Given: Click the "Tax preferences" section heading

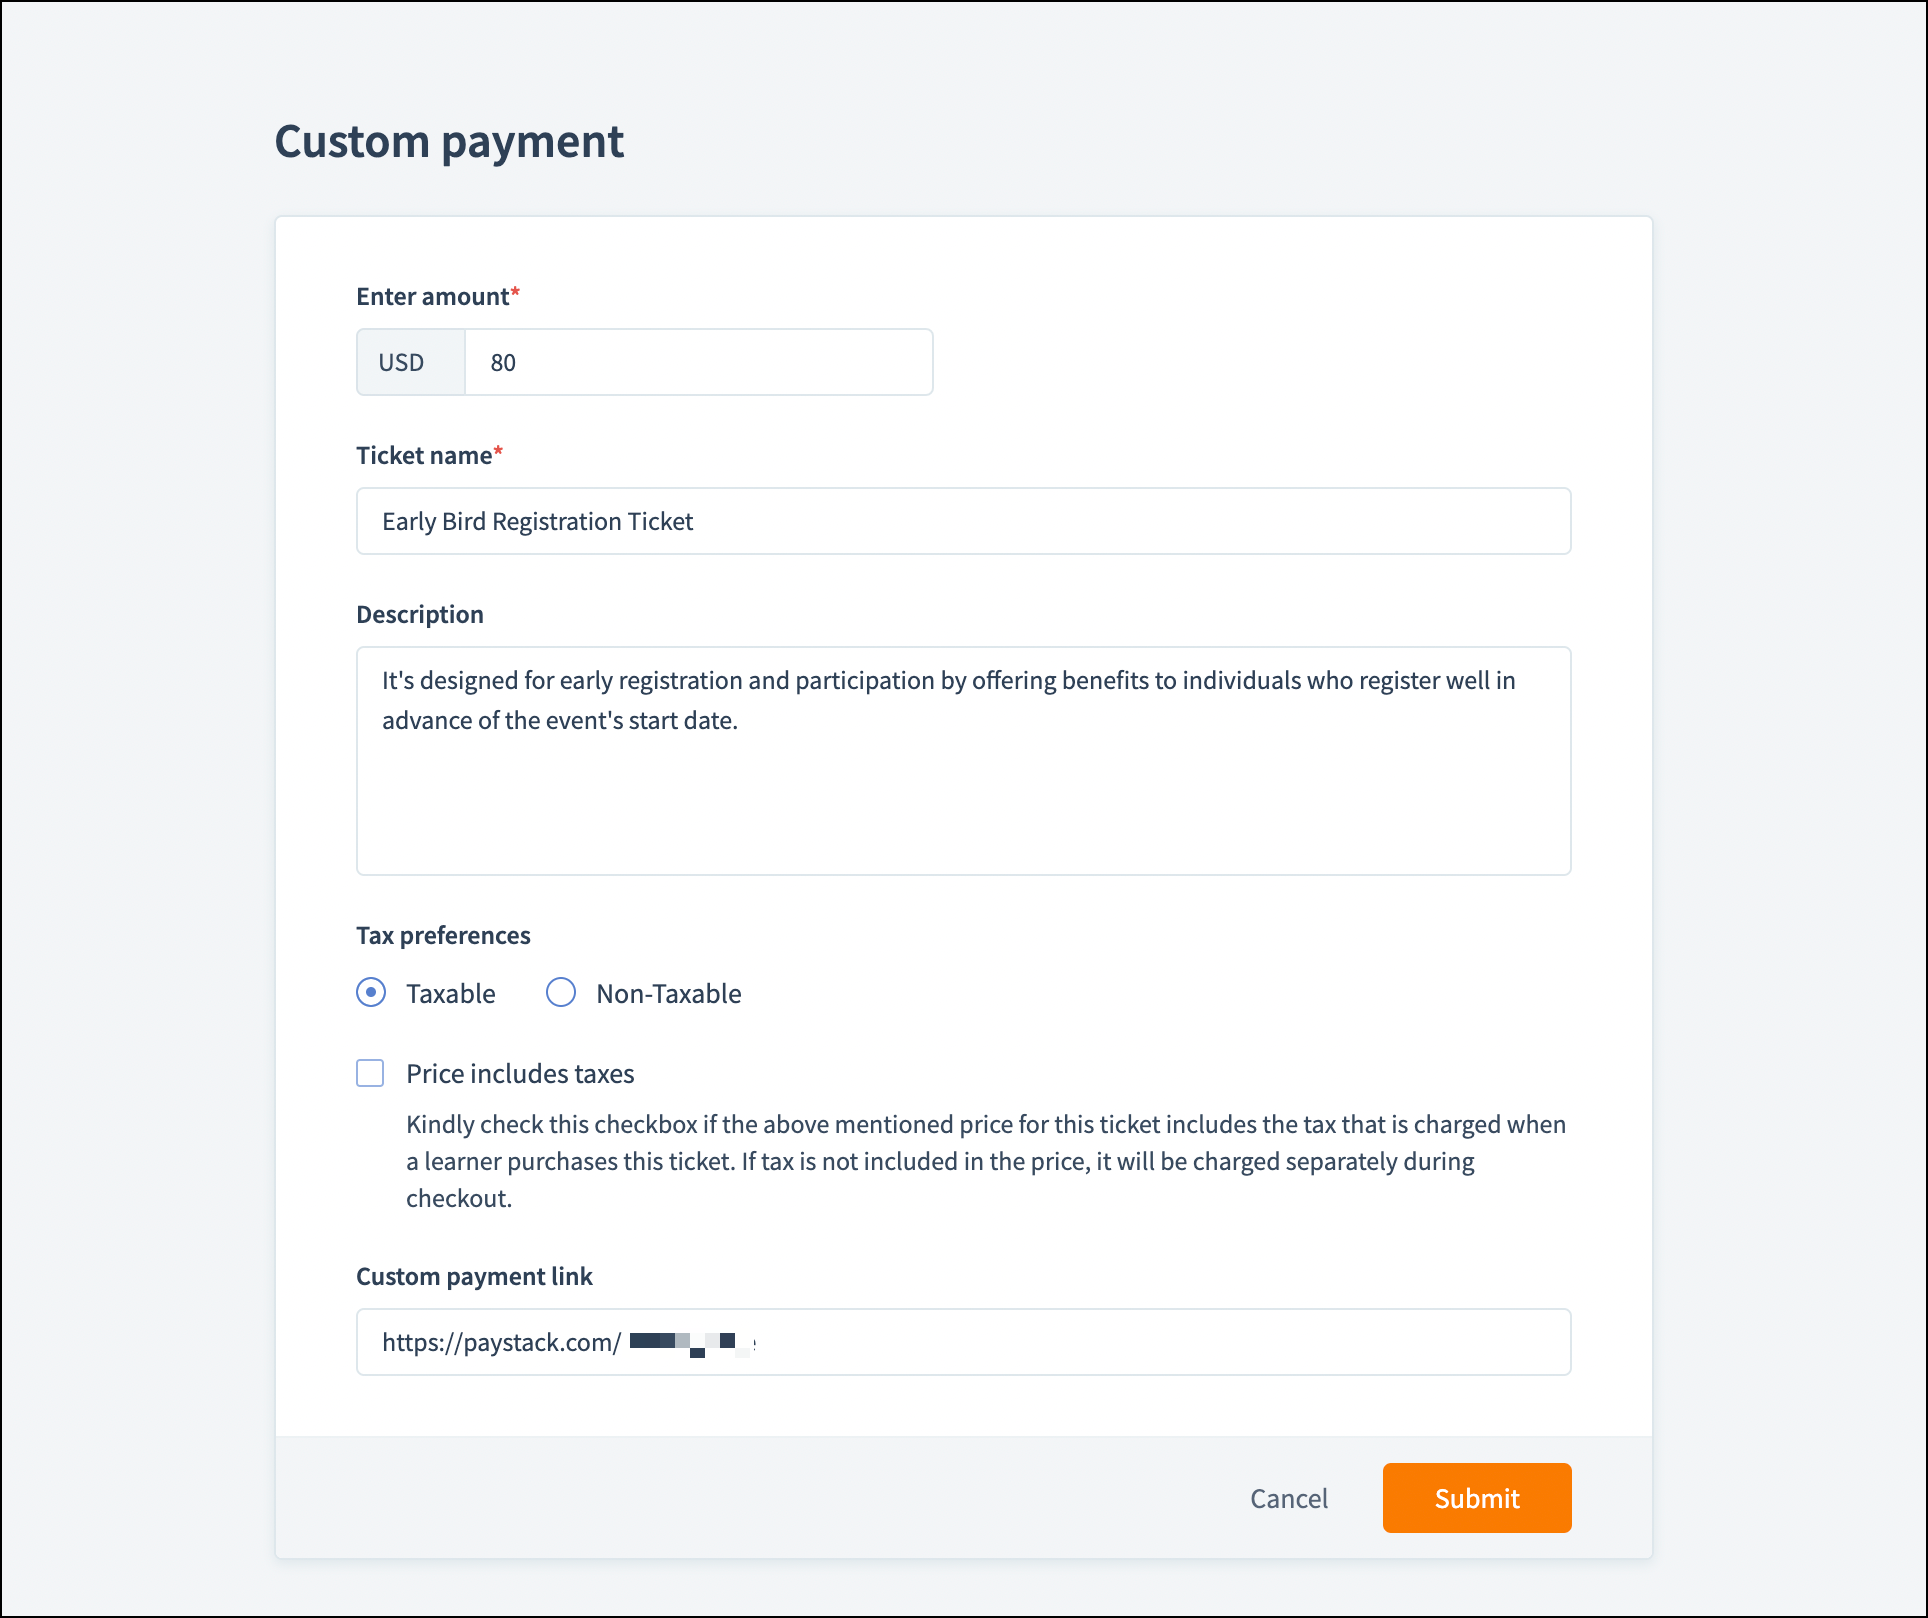Looking at the screenshot, I should [443, 936].
